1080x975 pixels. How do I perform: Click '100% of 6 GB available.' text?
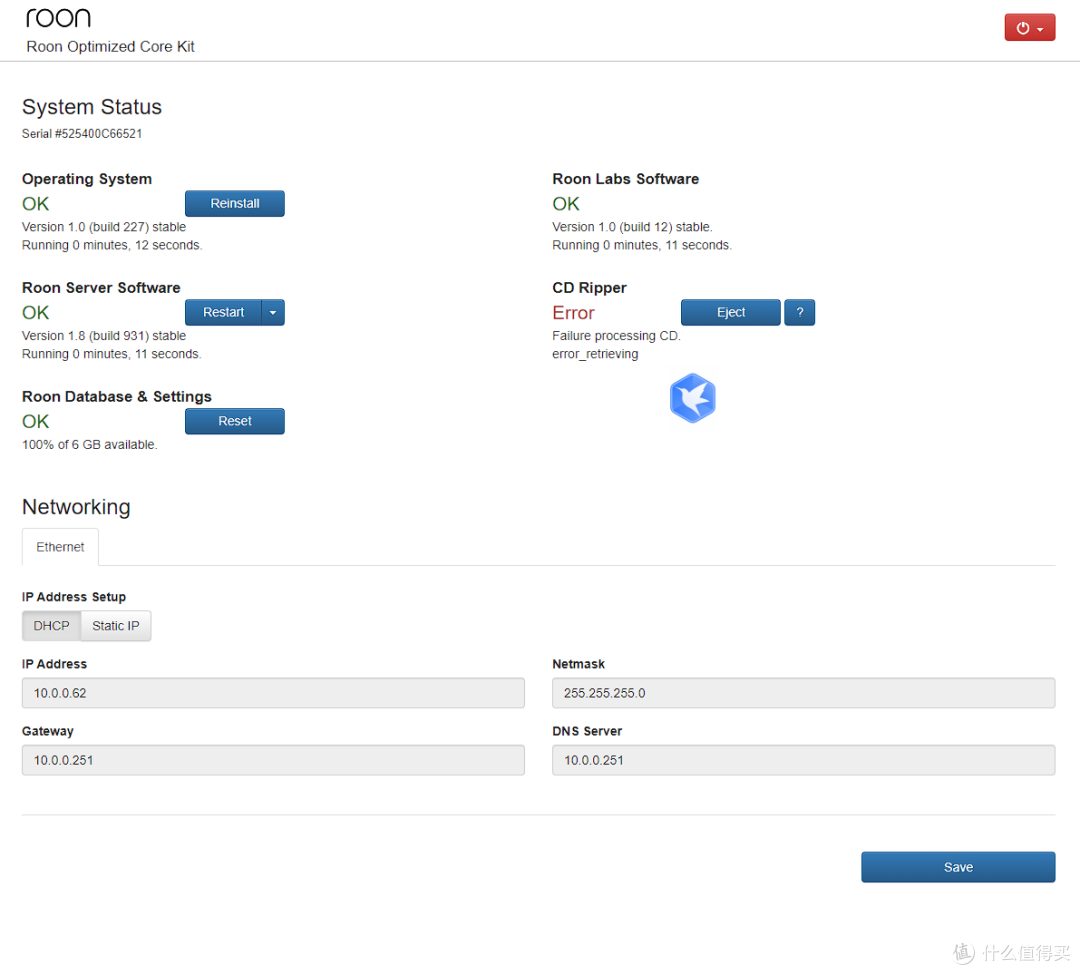click(x=90, y=444)
